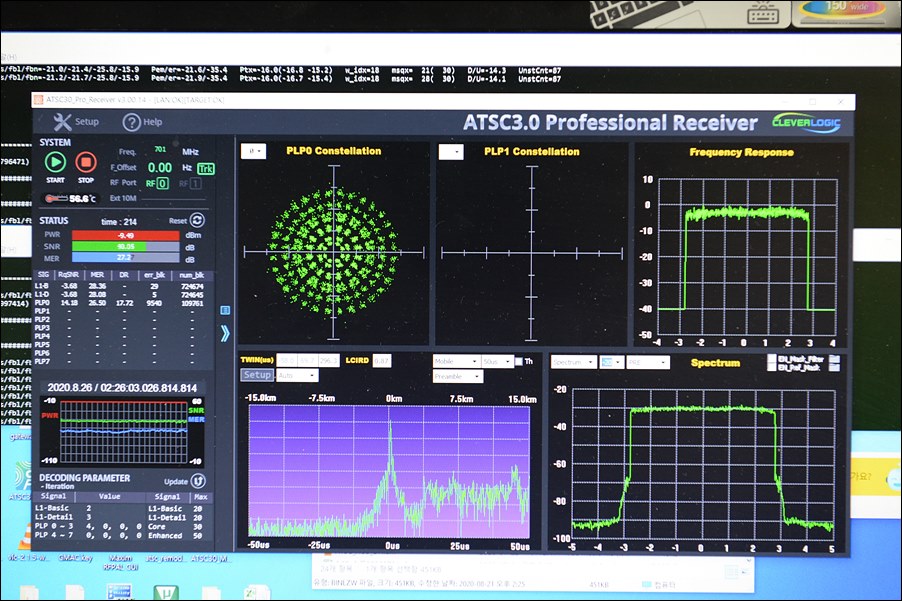Click the first TWIN(us) value field
Image resolution: width=902 pixels, height=601 pixels.
[286, 361]
